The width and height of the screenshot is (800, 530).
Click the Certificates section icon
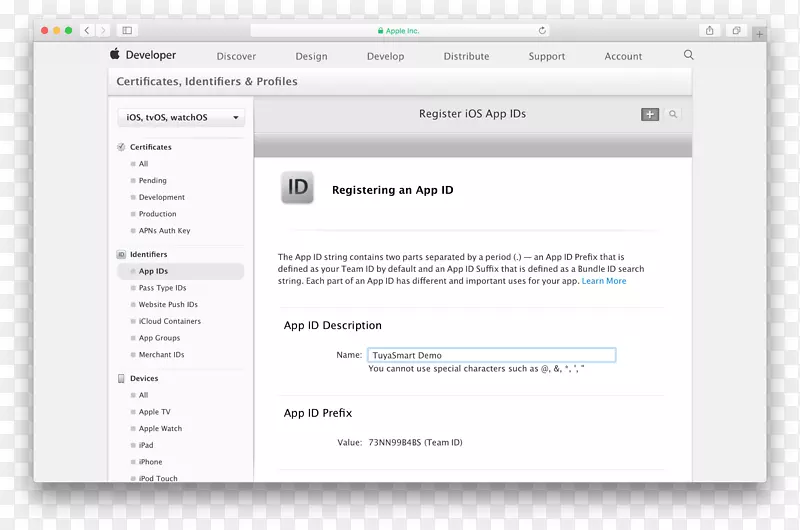point(121,147)
